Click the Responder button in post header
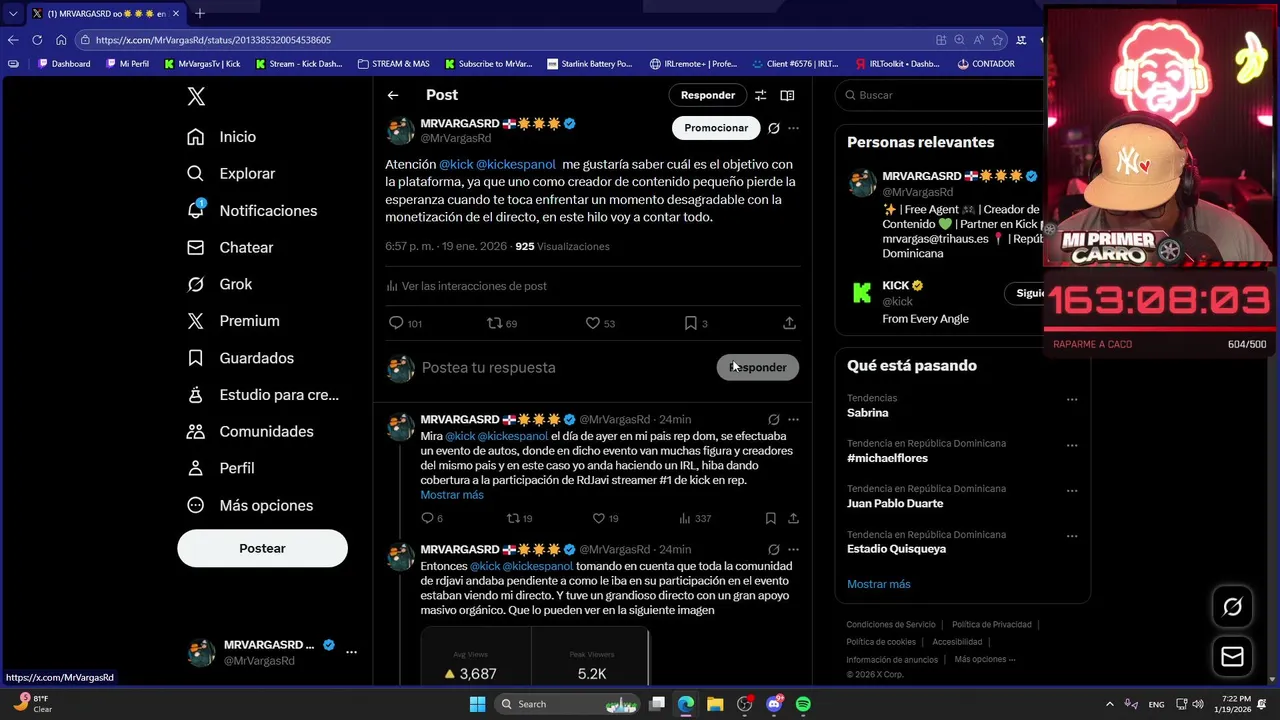 click(707, 95)
